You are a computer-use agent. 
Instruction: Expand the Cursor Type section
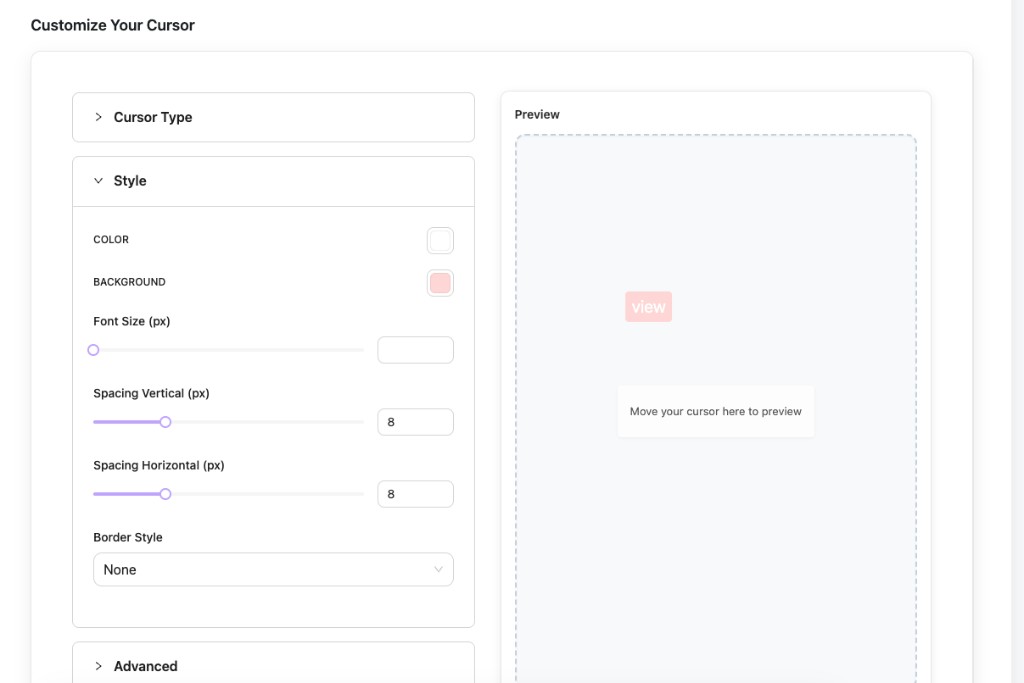(x=273, y=118)
